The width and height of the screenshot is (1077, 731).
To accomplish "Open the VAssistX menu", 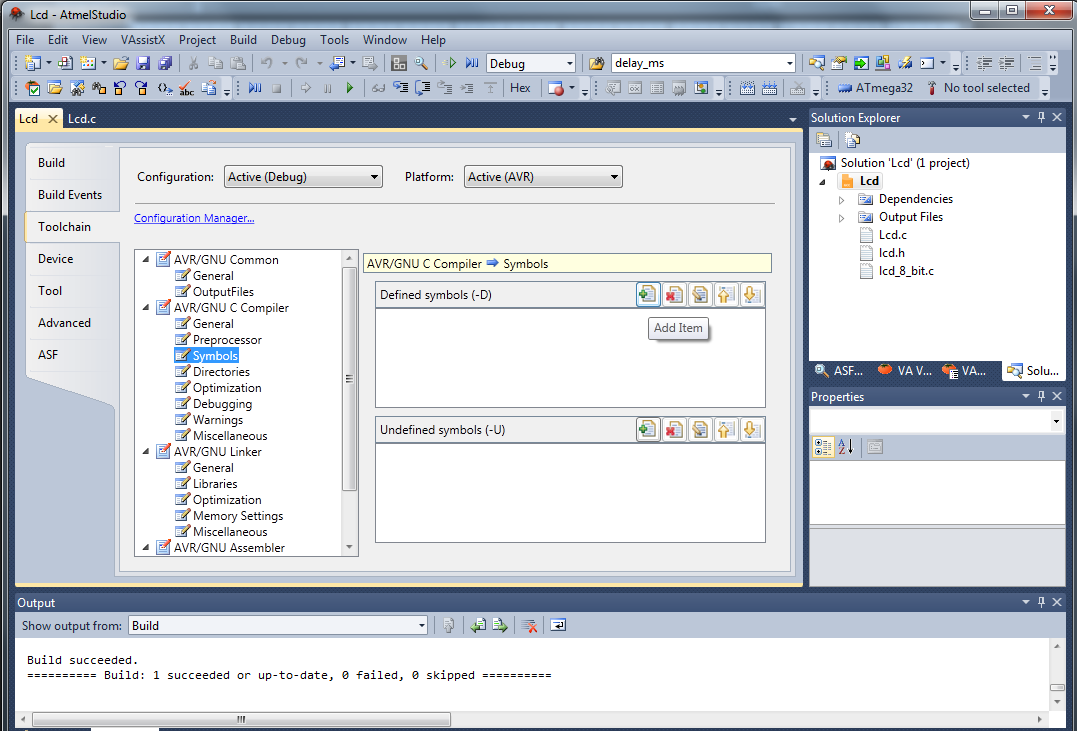I will click(x=143, y=40).
